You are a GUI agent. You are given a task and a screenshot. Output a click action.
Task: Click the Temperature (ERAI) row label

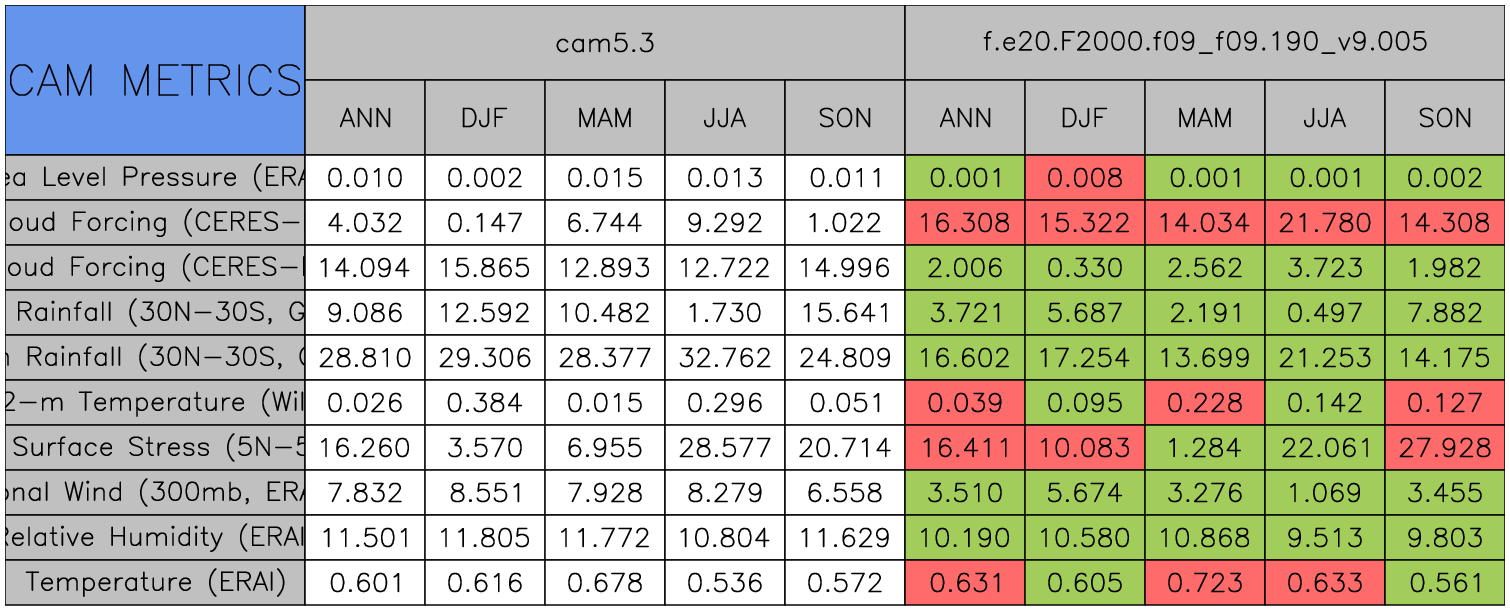pos(155,583)
